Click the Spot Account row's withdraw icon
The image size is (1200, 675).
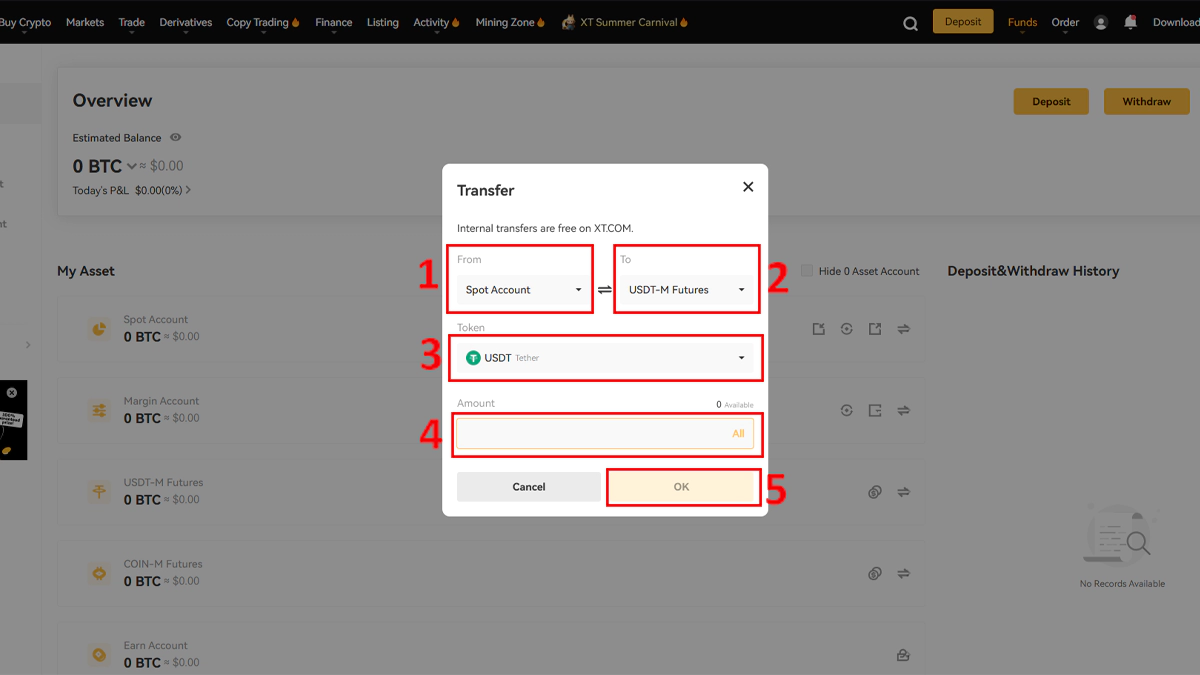(875, 329)
